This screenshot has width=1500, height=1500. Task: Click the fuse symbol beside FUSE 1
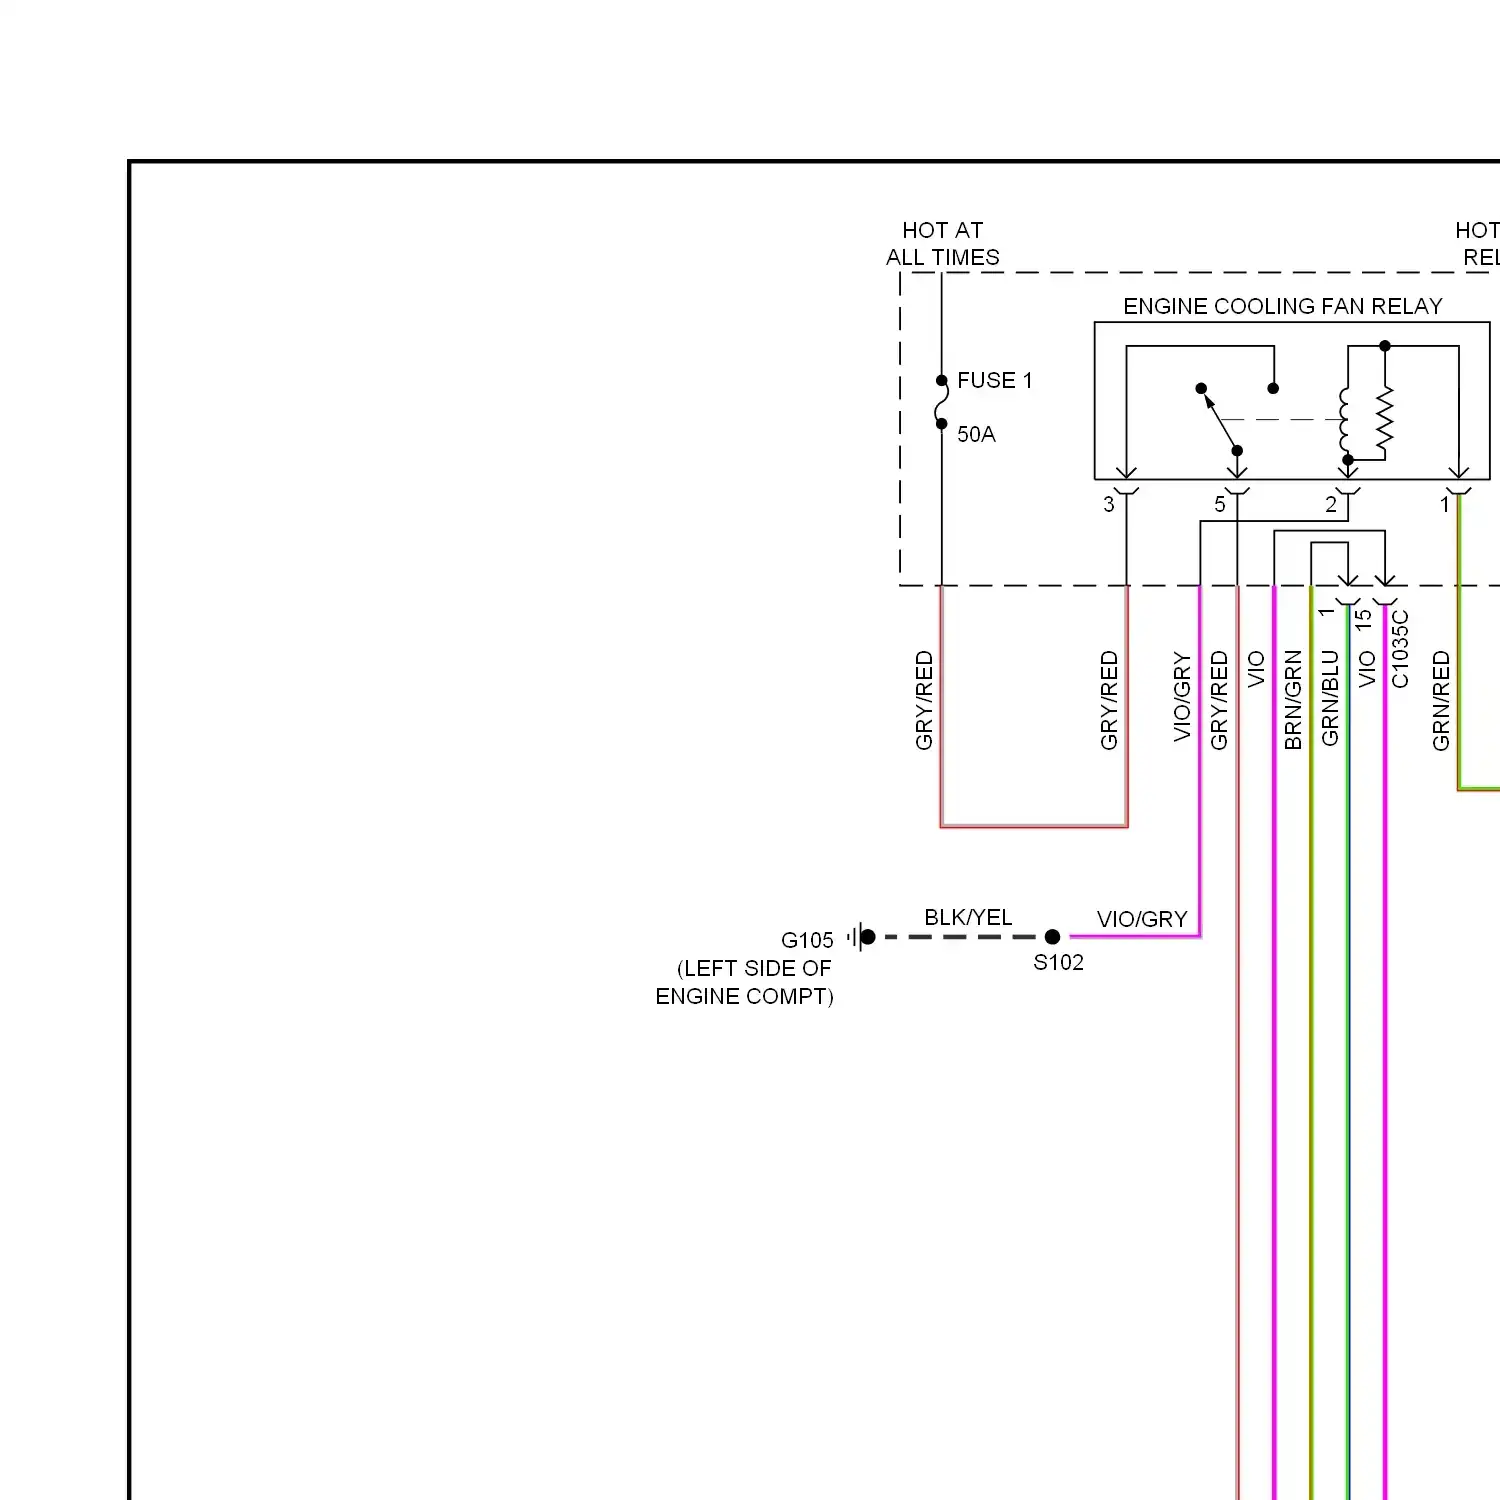point(941,402)
